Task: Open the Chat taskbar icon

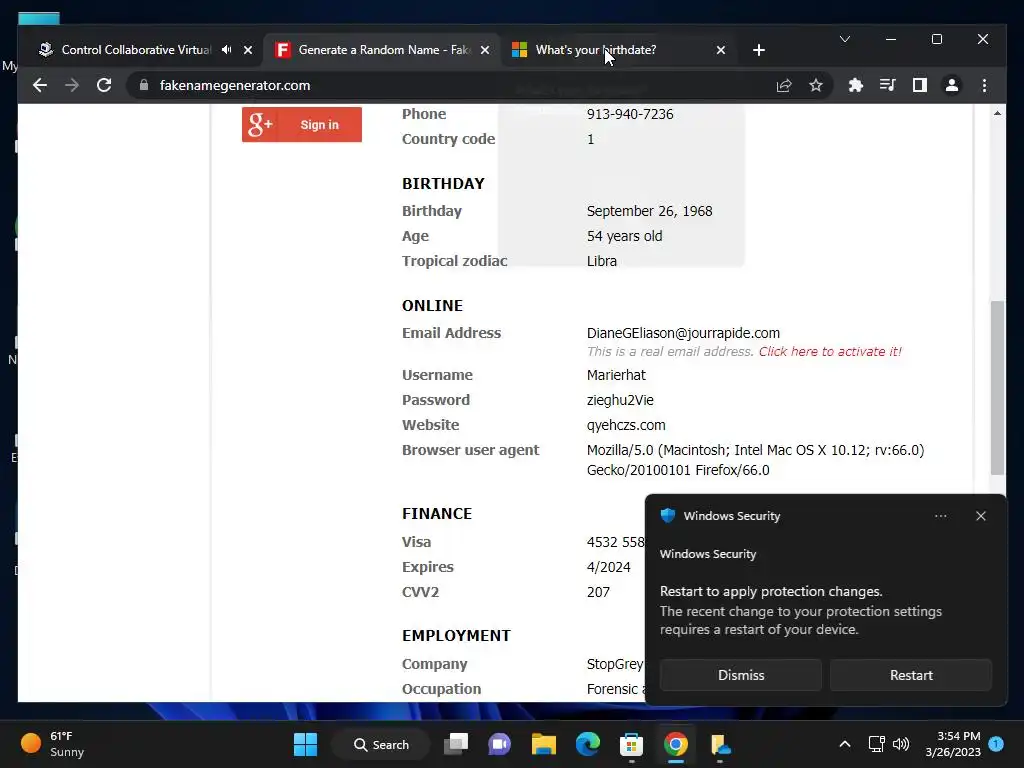Action: 500,744
